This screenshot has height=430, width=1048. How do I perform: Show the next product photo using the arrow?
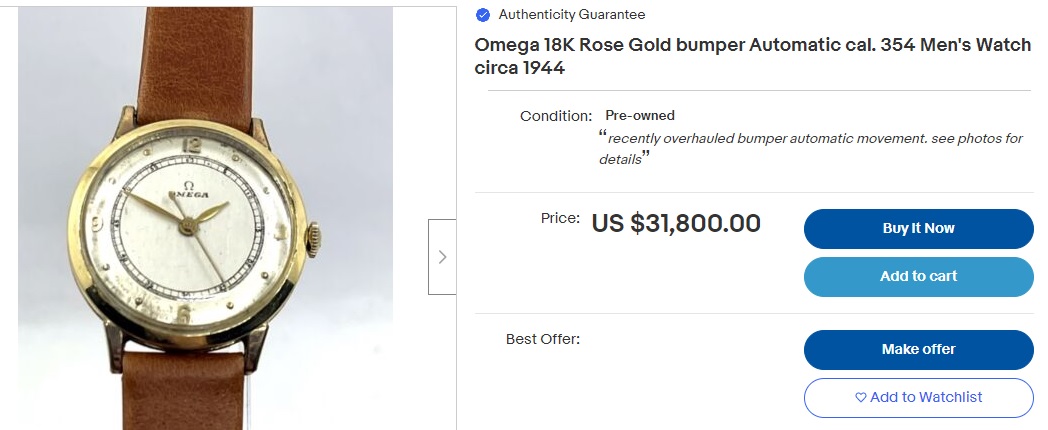442,257
